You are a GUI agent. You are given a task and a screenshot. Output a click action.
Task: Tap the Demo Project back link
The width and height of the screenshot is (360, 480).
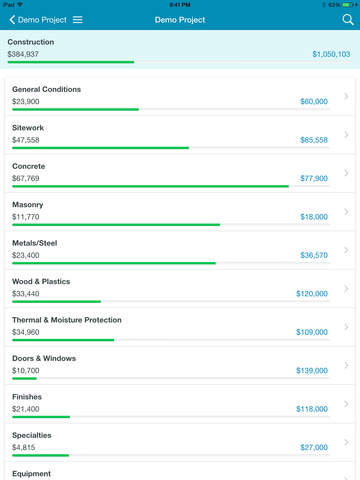tap(42, 20)
